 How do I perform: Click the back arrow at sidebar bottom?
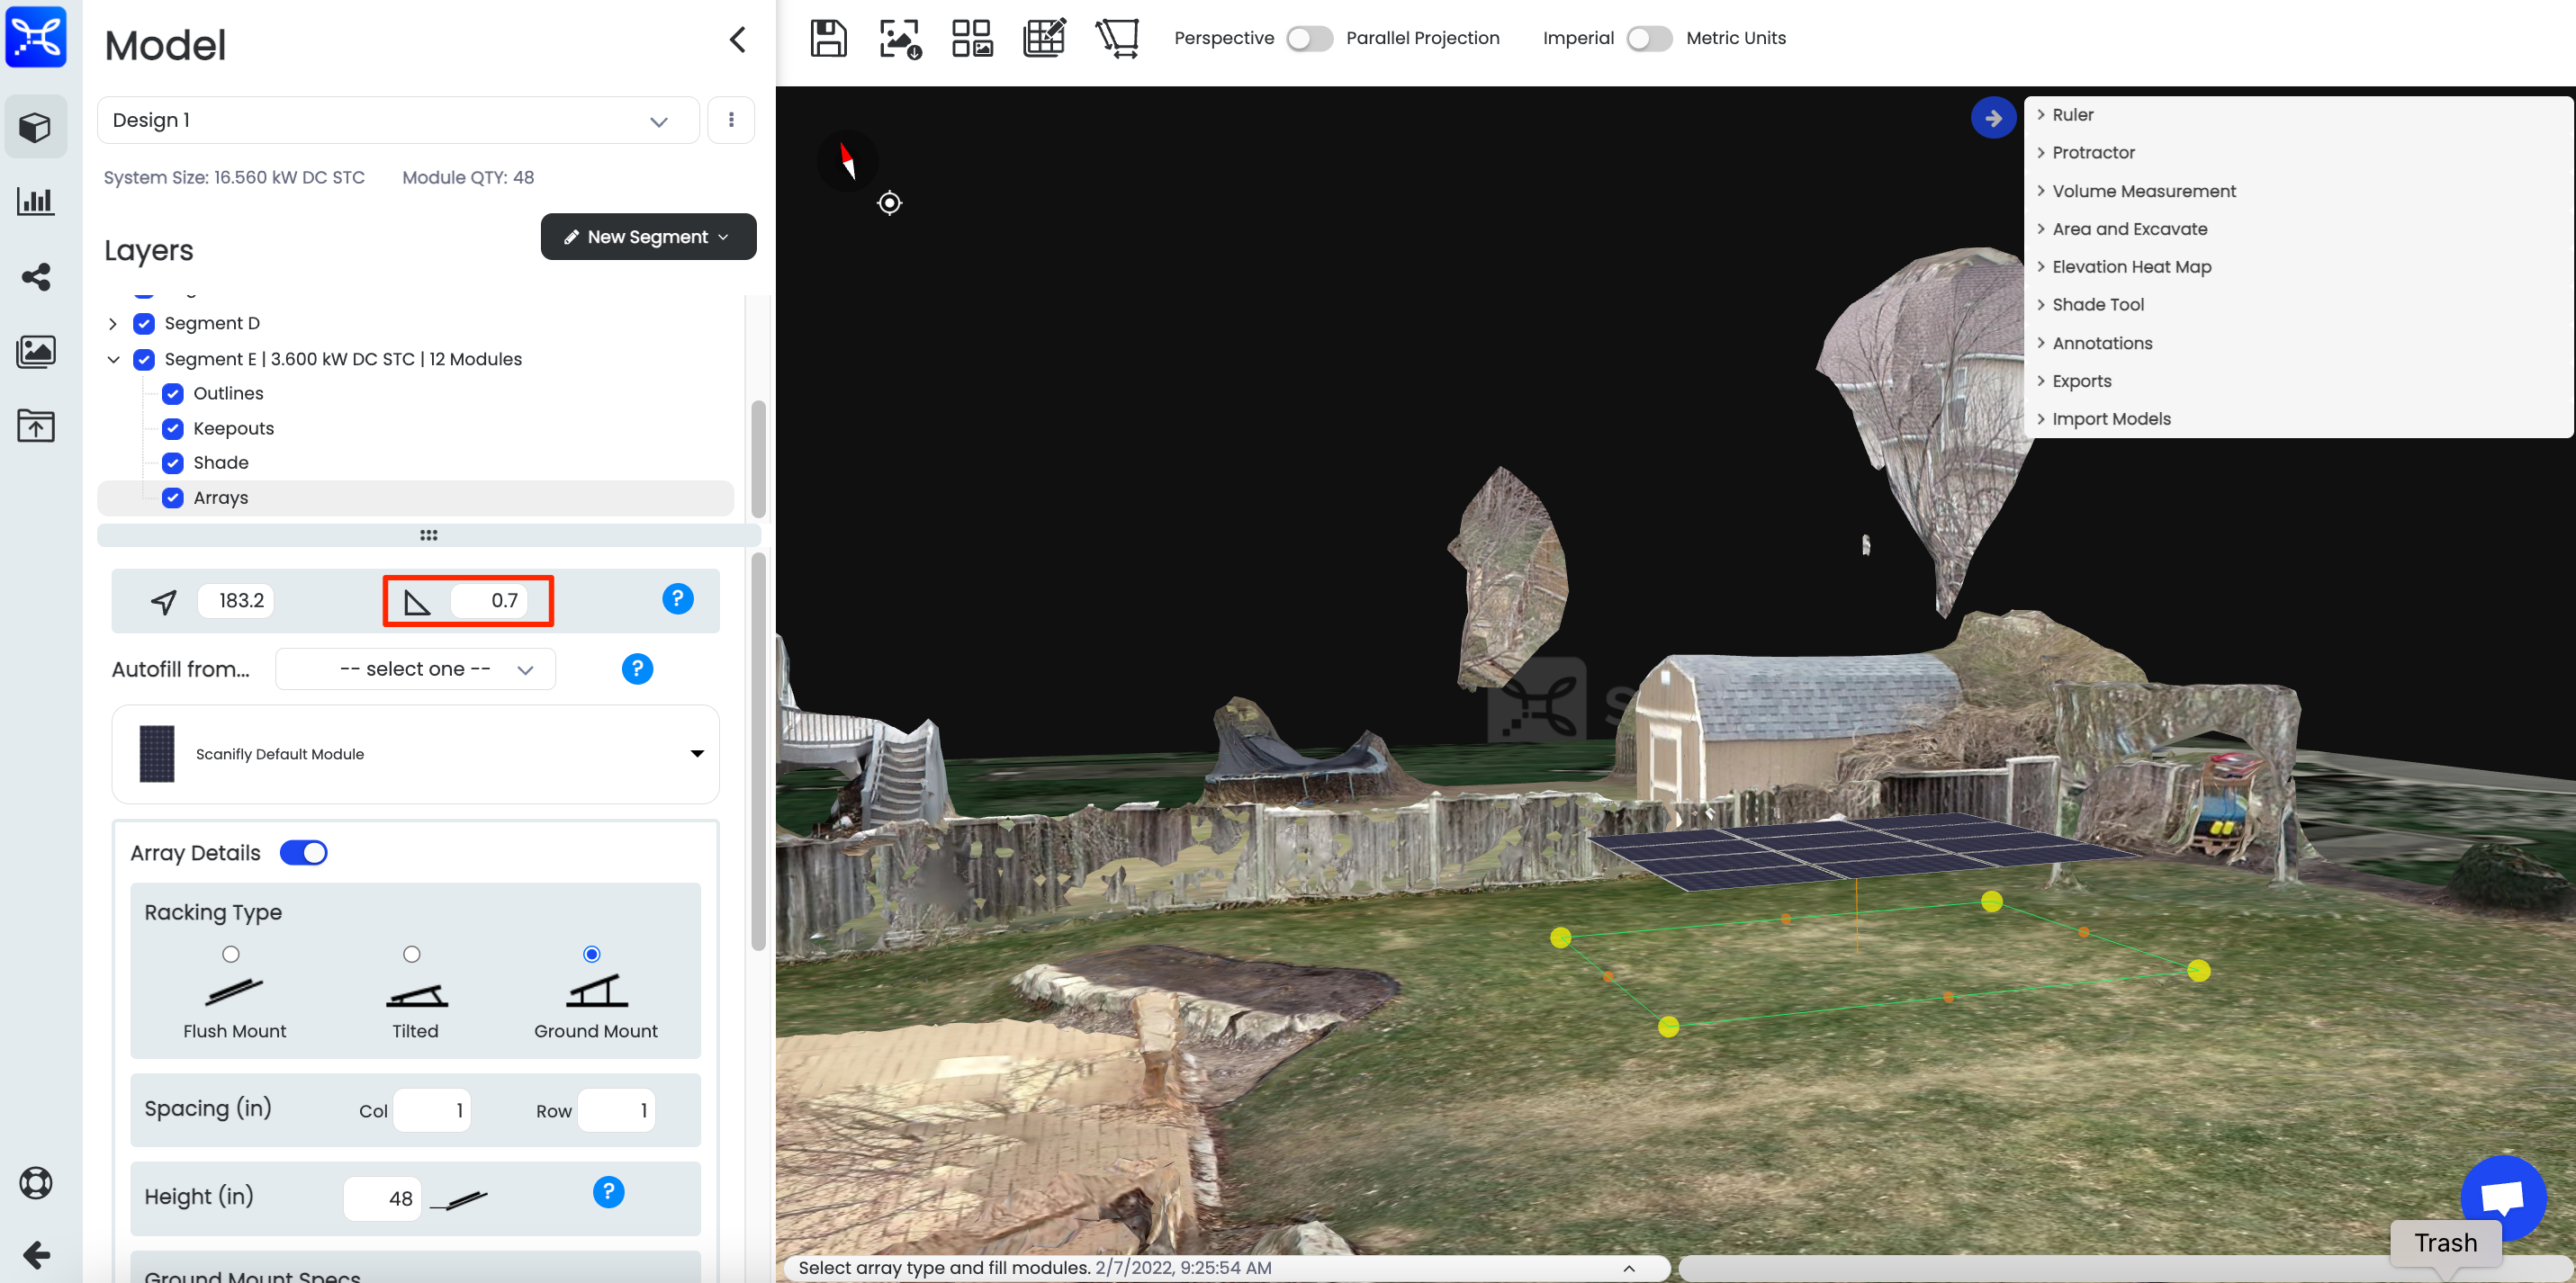(x=36, y=1255)
